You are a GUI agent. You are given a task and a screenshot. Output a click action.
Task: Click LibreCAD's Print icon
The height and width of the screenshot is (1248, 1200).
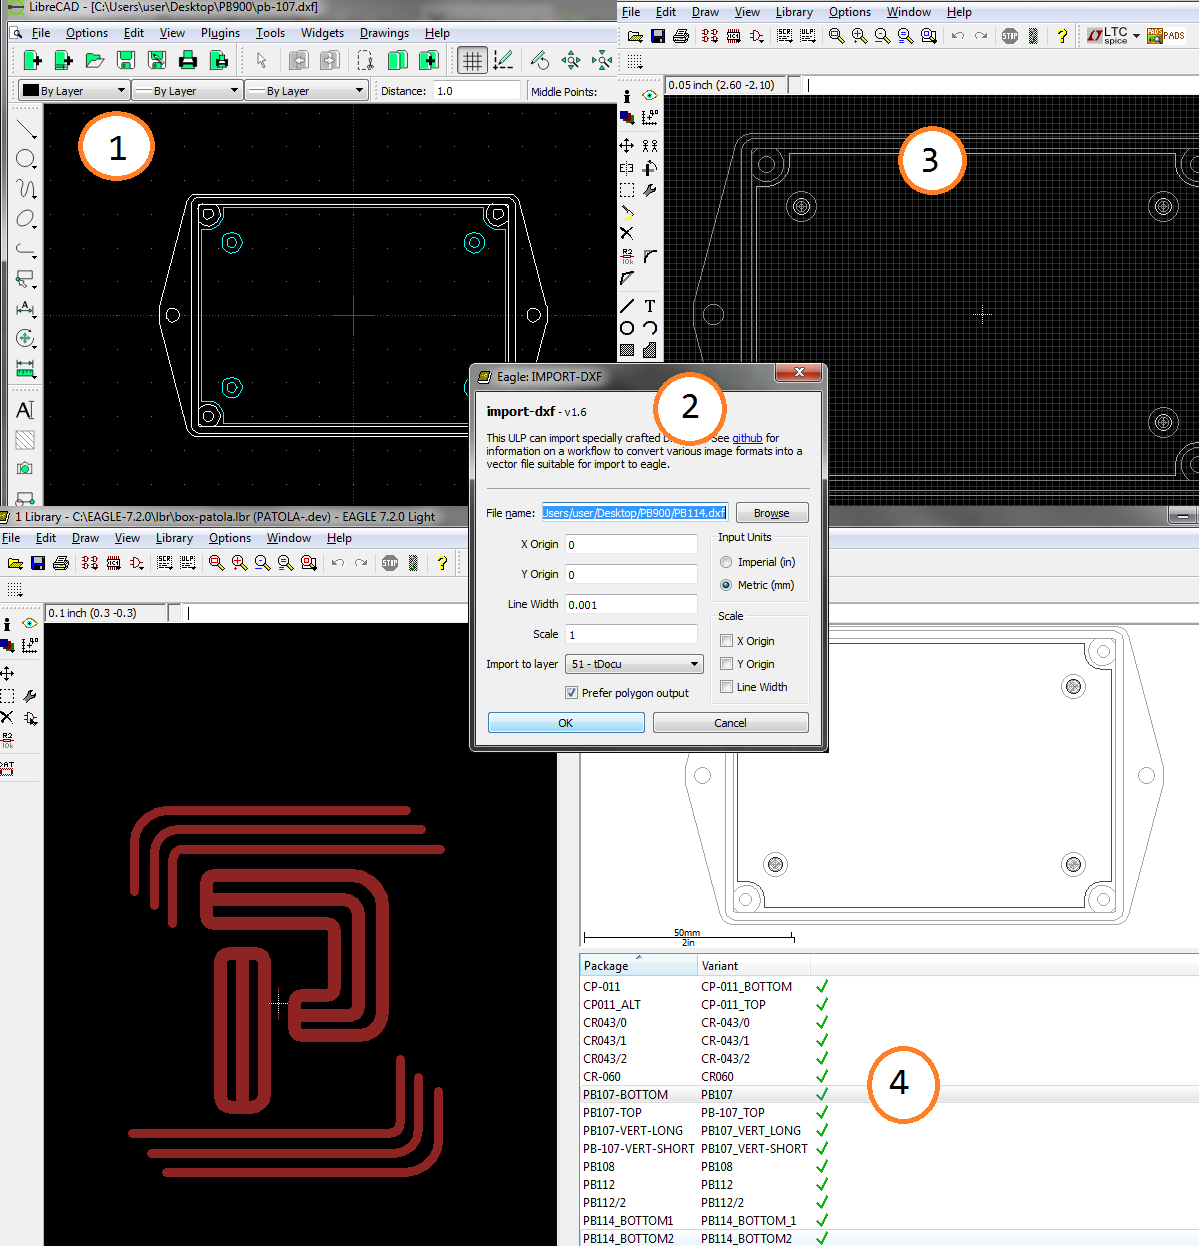point(187,61)
